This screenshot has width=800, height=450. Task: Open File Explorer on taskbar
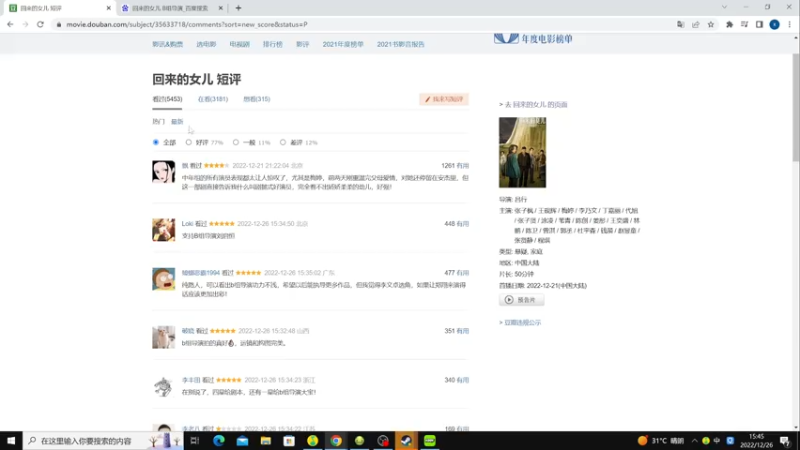[266, 441]
